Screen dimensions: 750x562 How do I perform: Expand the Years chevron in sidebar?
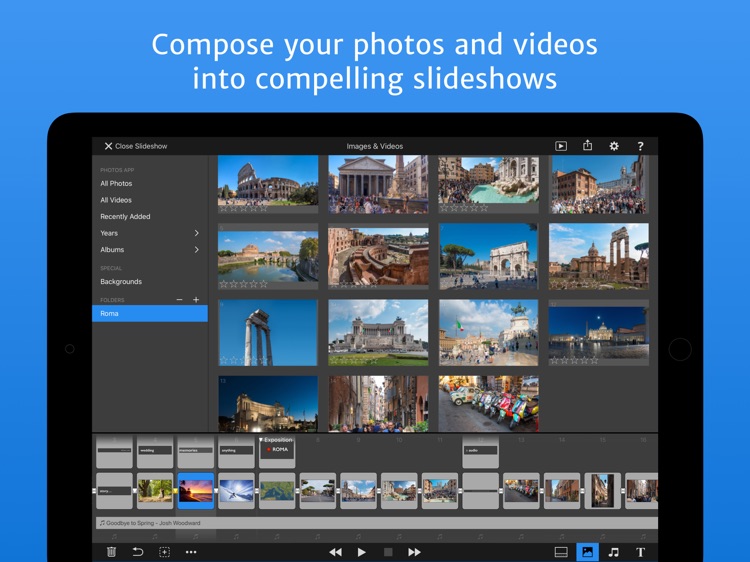197,233
